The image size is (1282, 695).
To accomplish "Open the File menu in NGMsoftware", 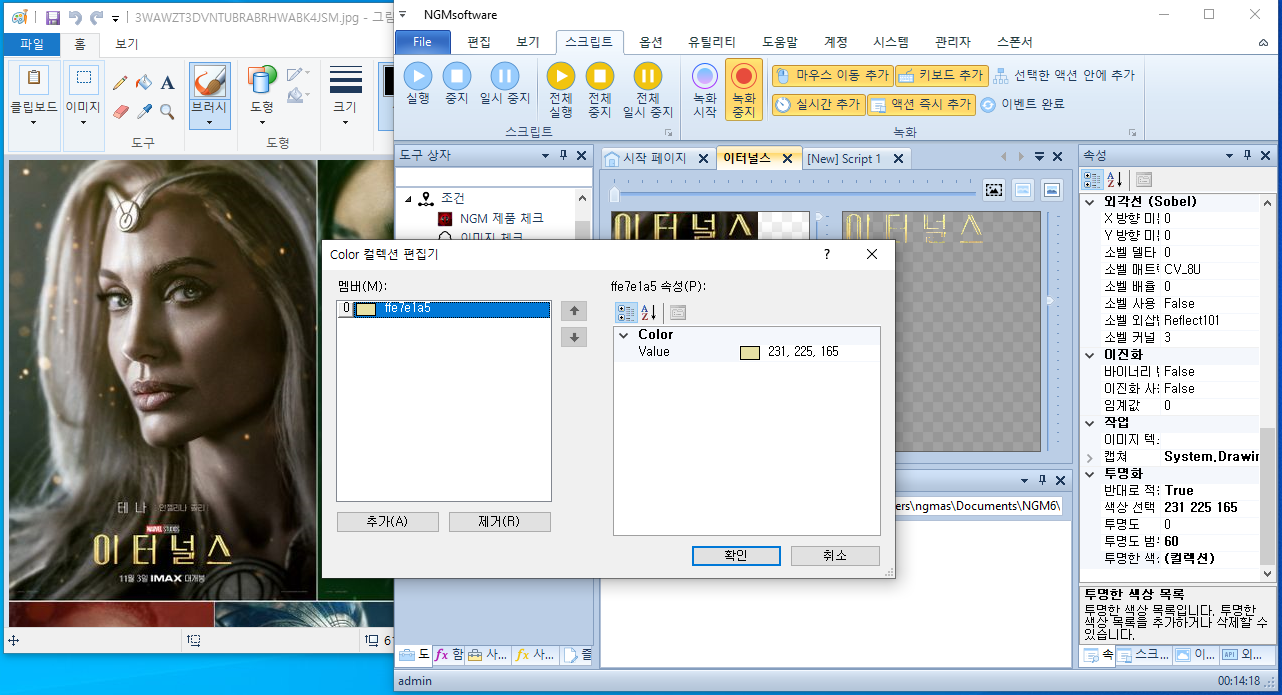I will click(422, 42).
